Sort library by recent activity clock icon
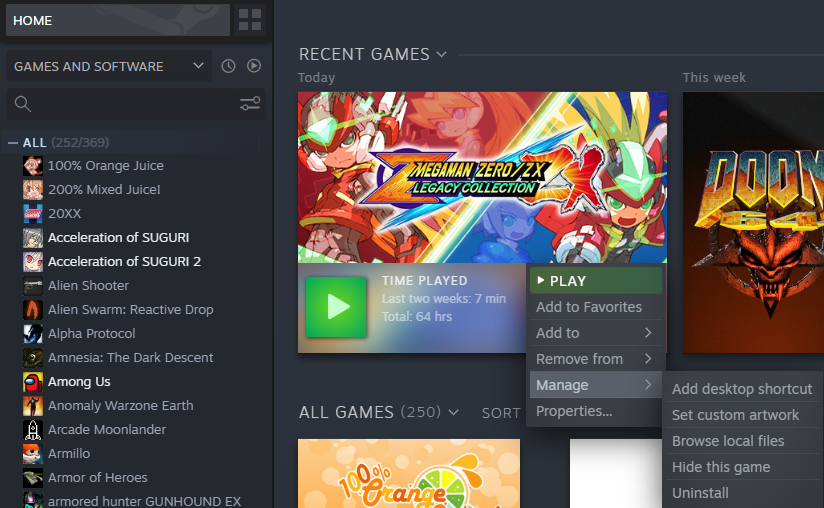Screen dimensions: 824x508 pos(228,66)
